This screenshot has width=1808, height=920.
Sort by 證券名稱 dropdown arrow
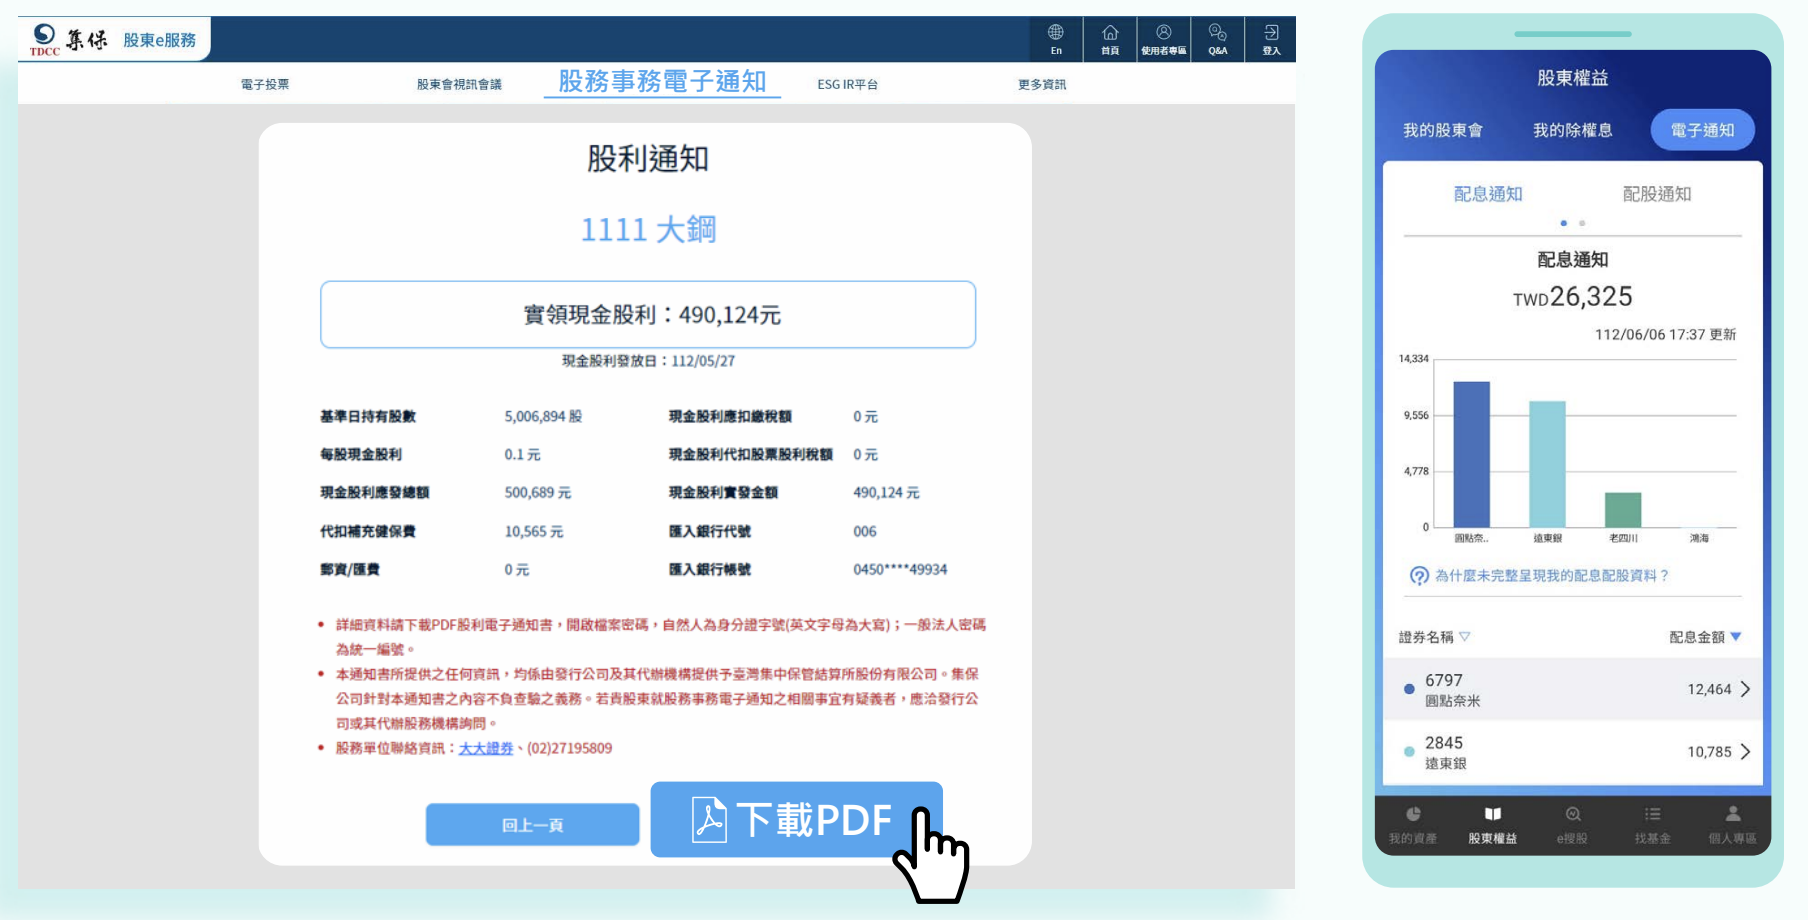tap(1465, 637)
